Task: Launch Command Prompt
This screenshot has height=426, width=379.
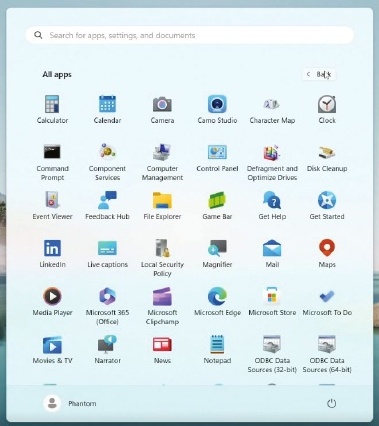Action: tap(52, 162)
